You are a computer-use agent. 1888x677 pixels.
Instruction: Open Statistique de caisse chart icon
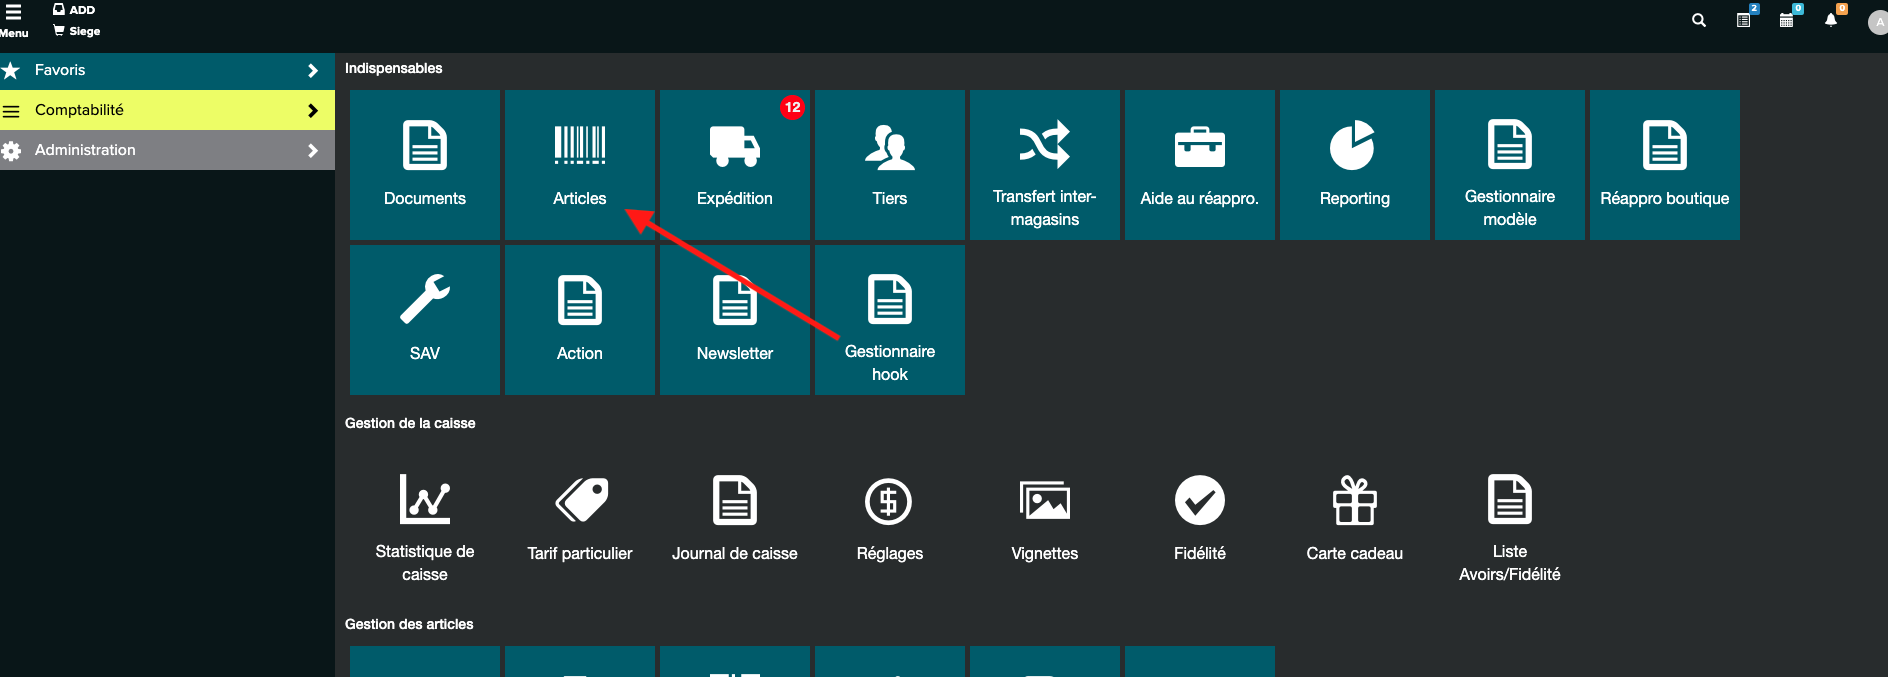click(424, 500)
